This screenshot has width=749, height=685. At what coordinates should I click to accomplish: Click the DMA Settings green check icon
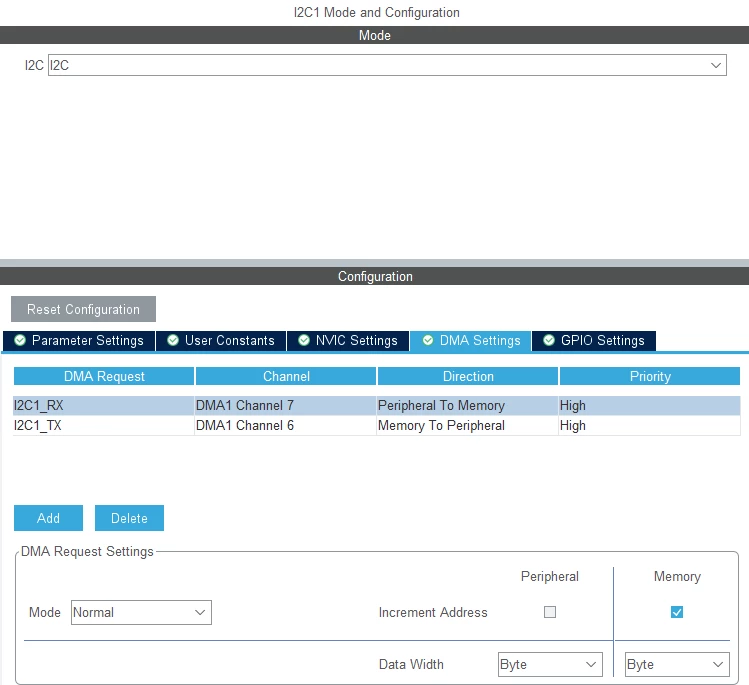[428, 340]
